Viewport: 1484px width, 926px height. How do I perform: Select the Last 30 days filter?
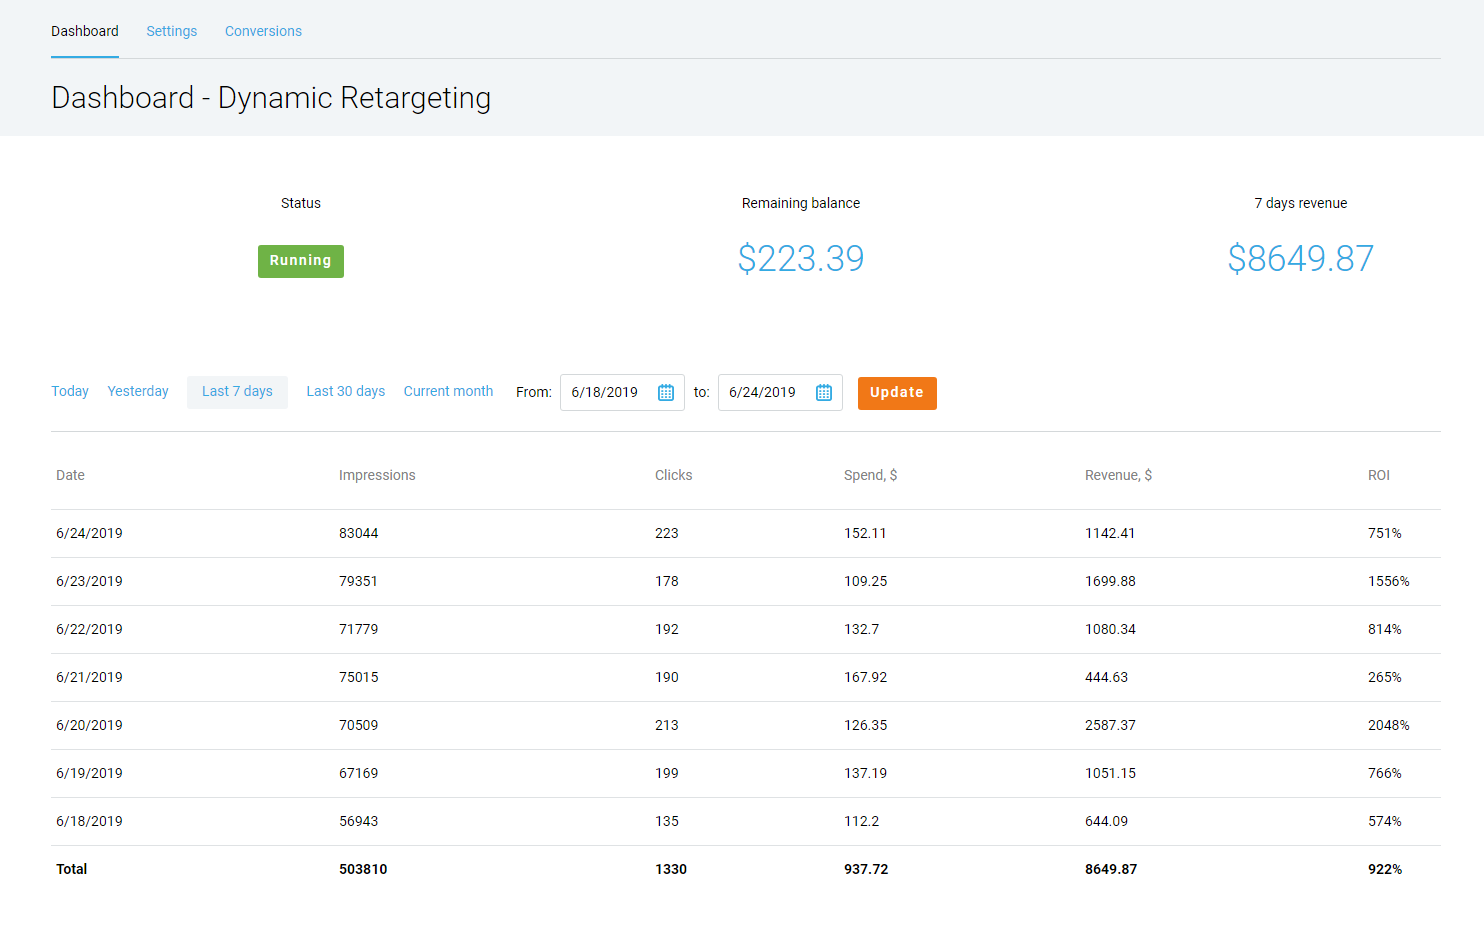click(x=345, y=391)
